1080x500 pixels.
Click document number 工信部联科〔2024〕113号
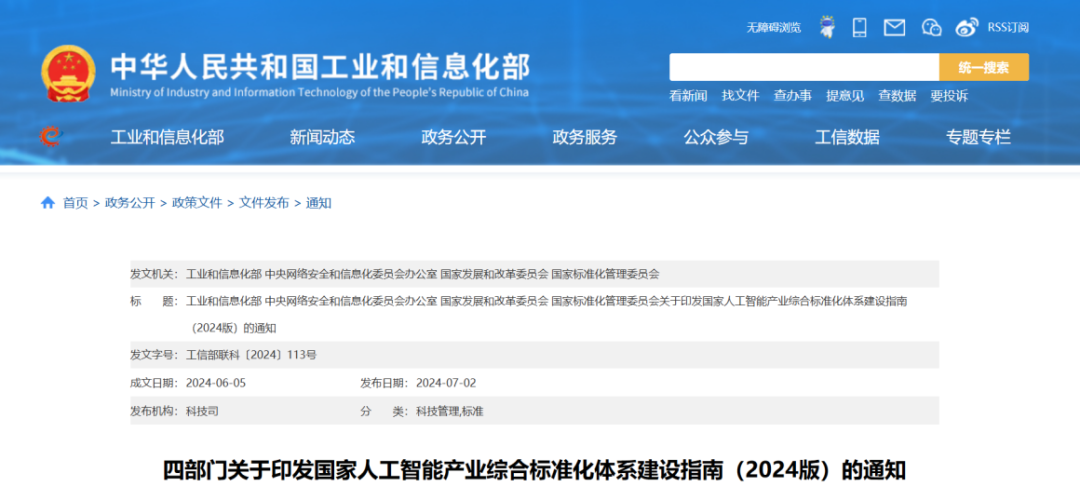[251, 355]
